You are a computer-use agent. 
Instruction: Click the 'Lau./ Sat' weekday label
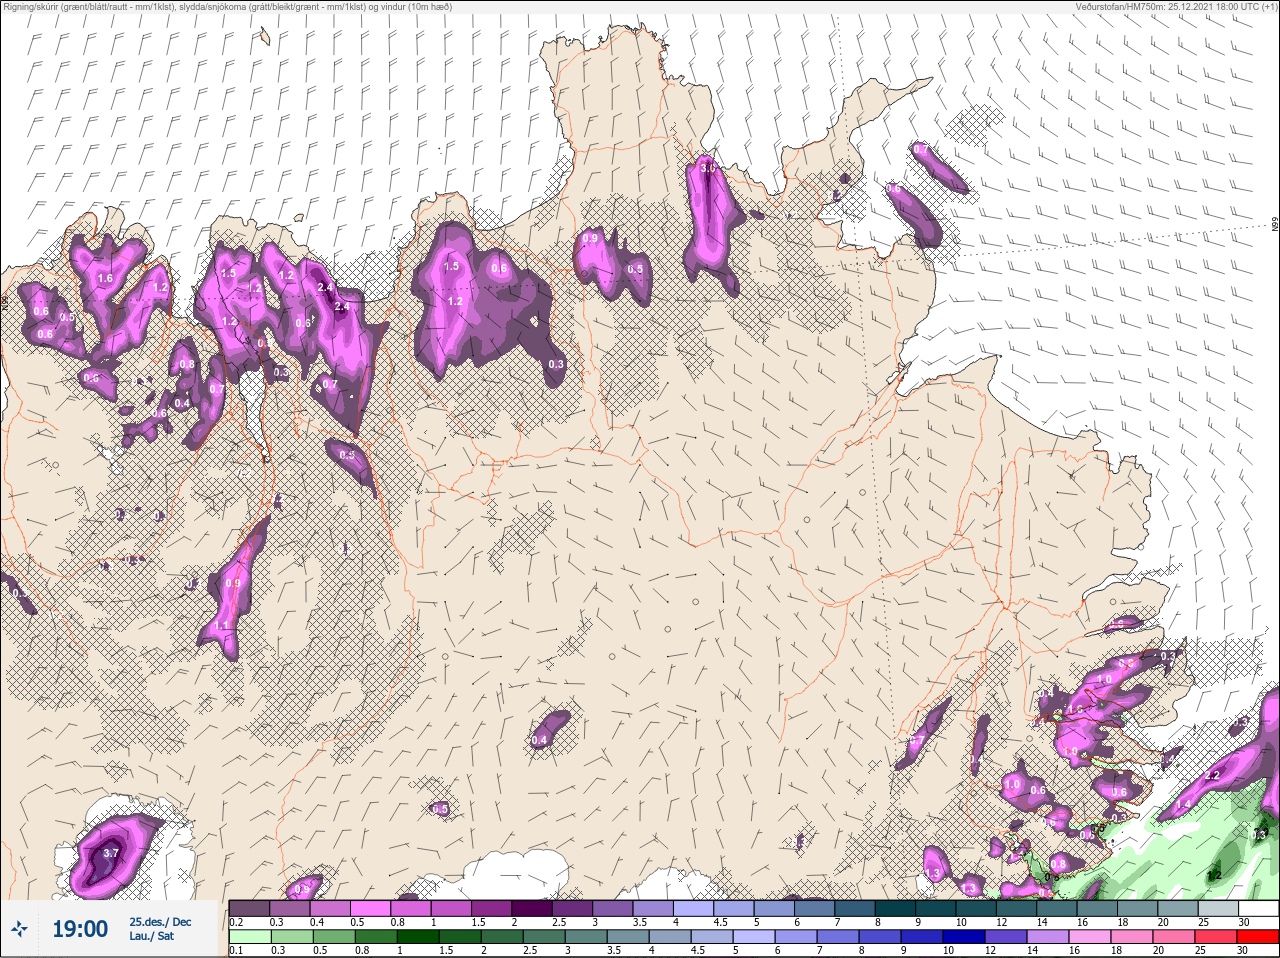point(152,936)
